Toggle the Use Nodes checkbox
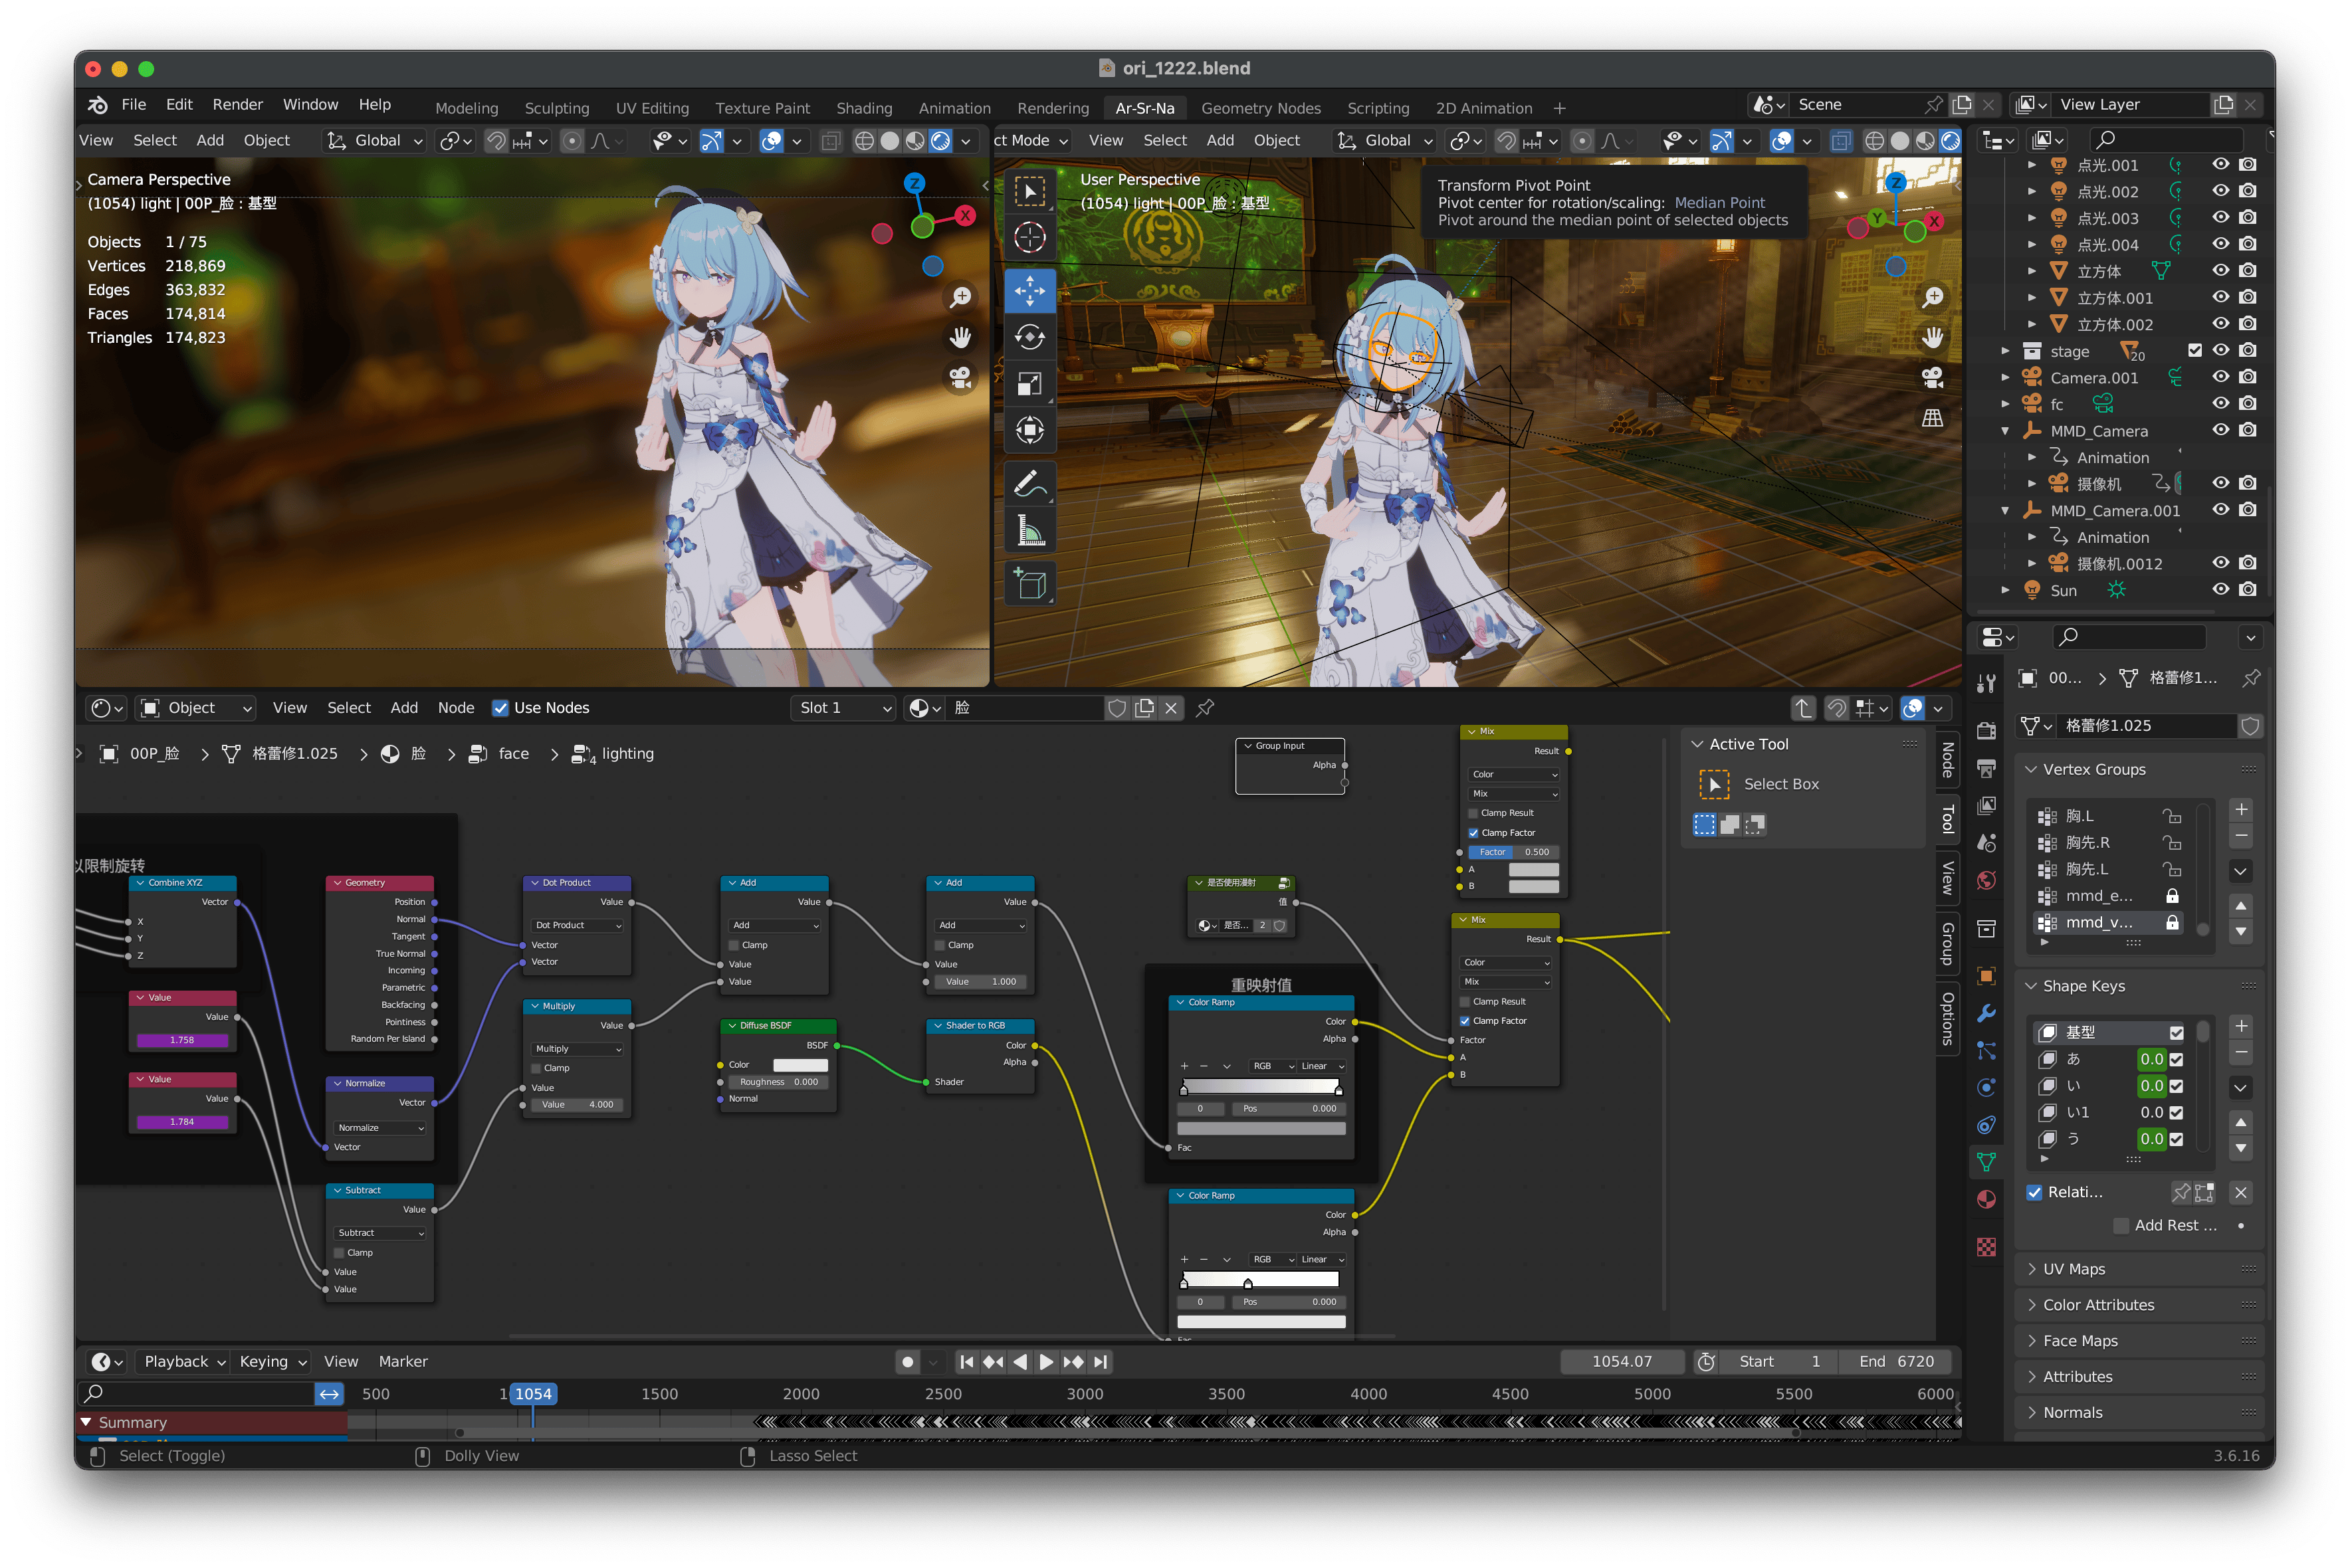 tap(500, 708)
